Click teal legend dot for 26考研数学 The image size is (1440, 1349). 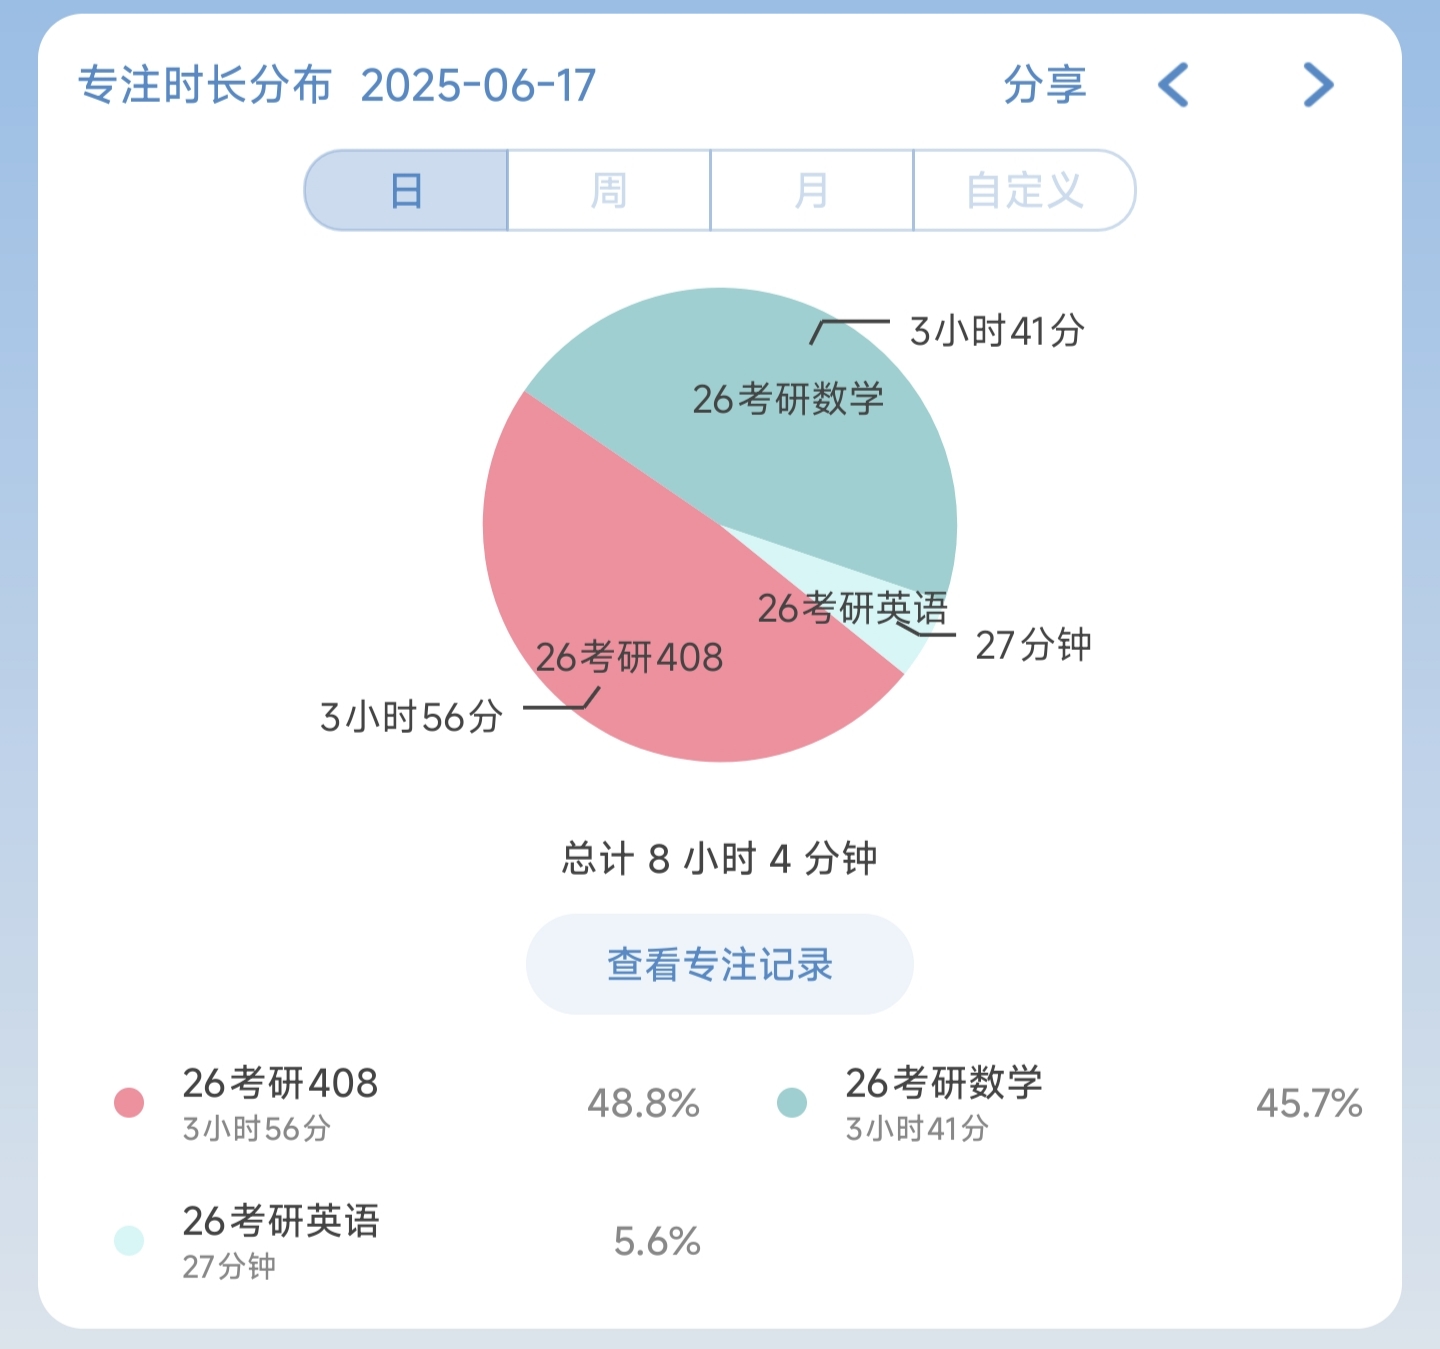792,1103
